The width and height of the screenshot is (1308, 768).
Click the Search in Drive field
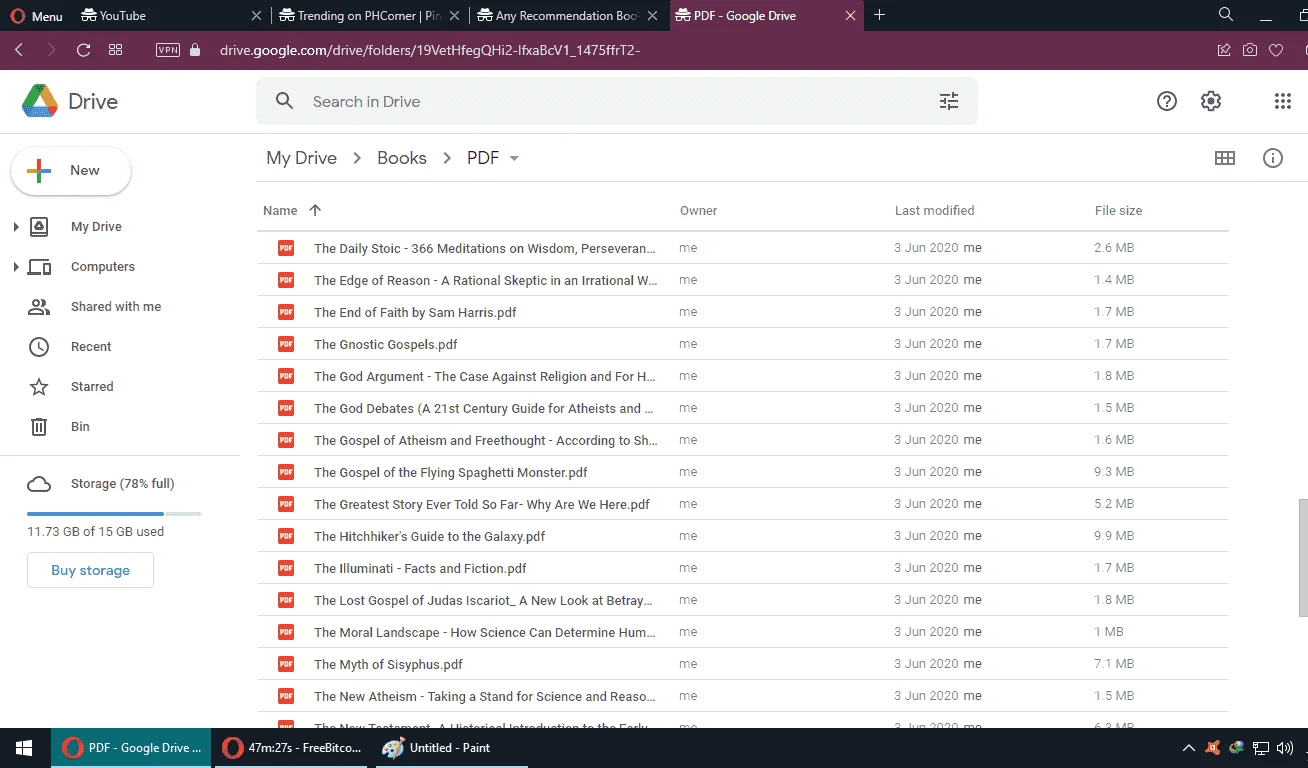[x=617, y=101]
